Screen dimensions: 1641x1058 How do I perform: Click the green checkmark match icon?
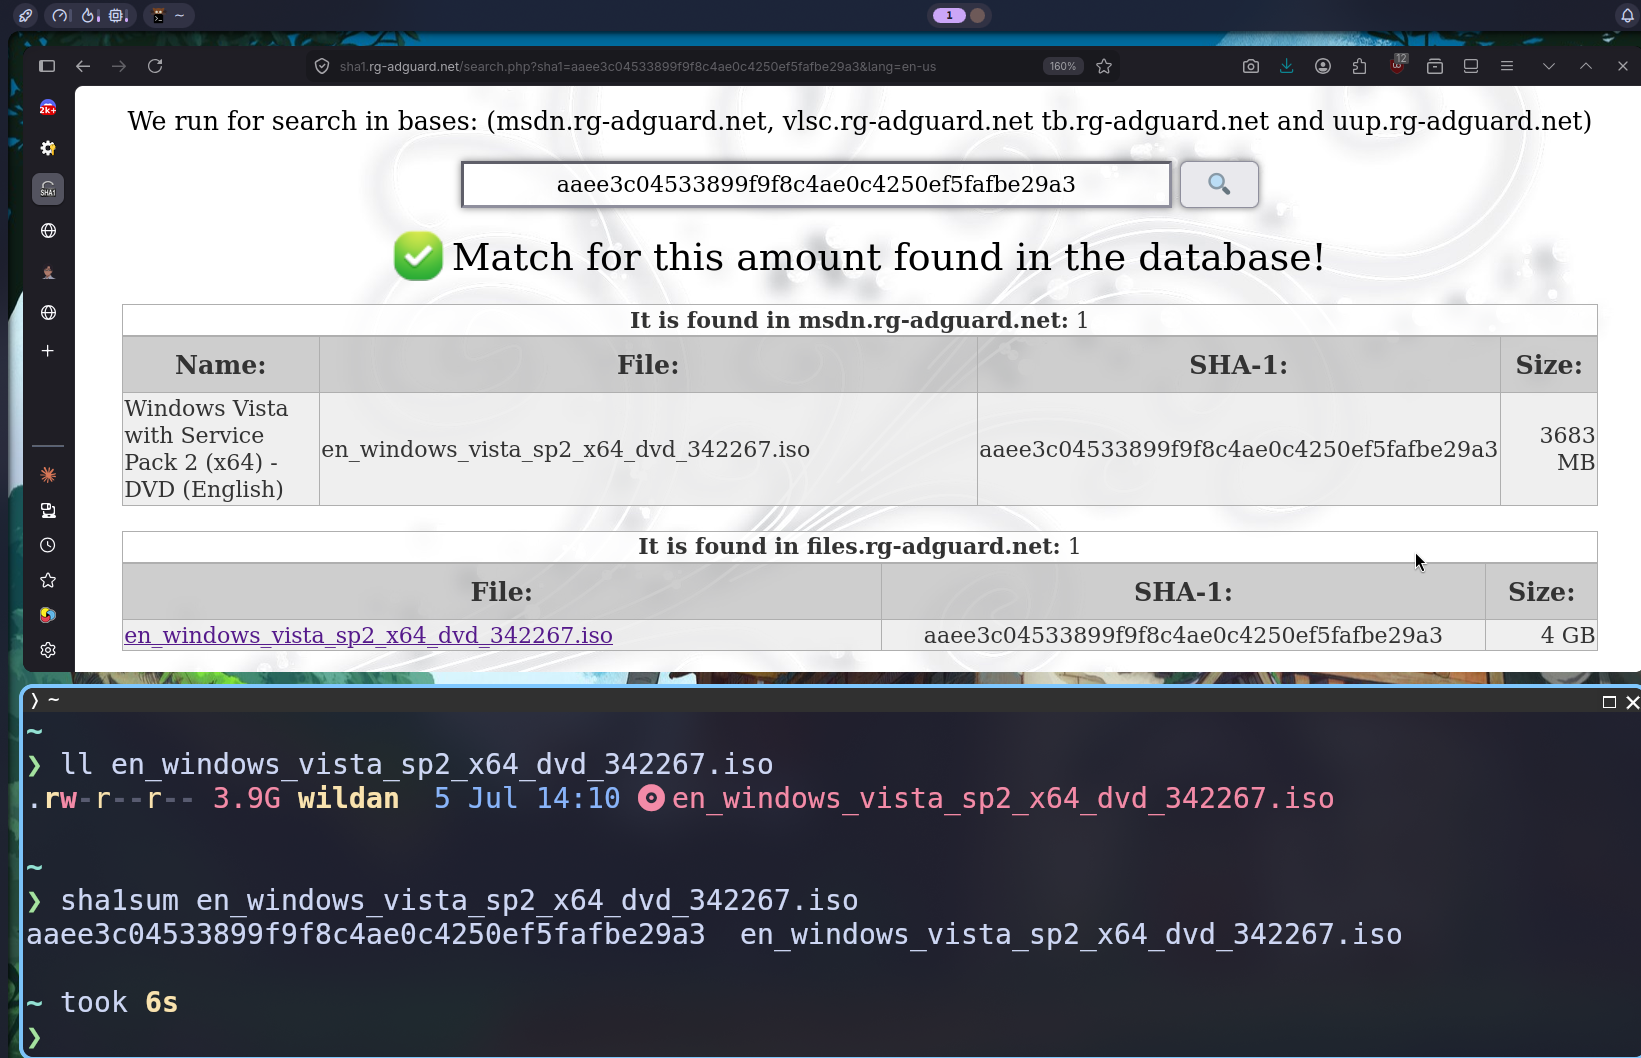(418, 256)
